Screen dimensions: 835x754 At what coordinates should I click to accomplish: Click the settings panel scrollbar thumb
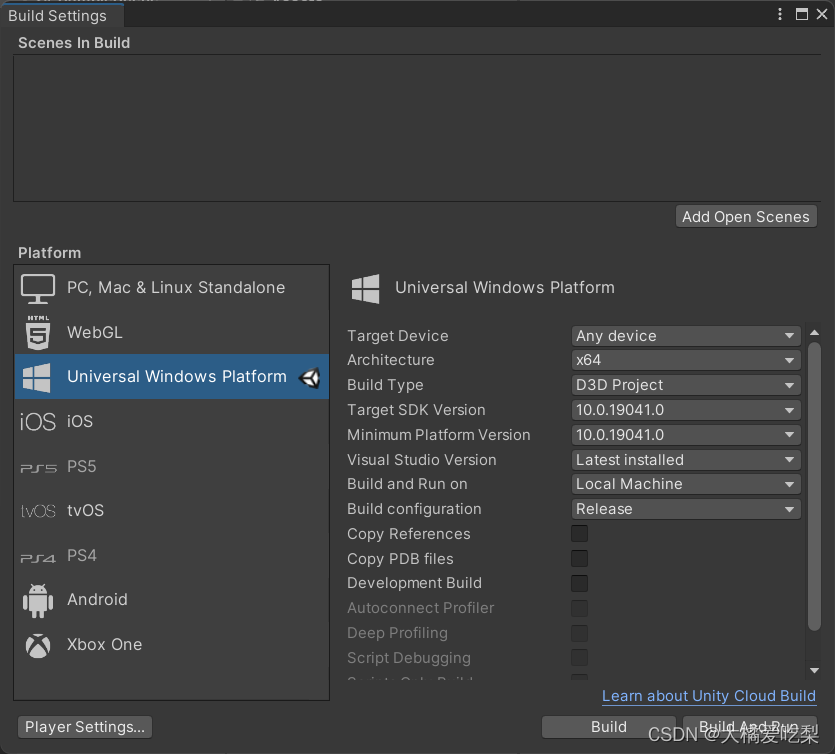[814, 486]
